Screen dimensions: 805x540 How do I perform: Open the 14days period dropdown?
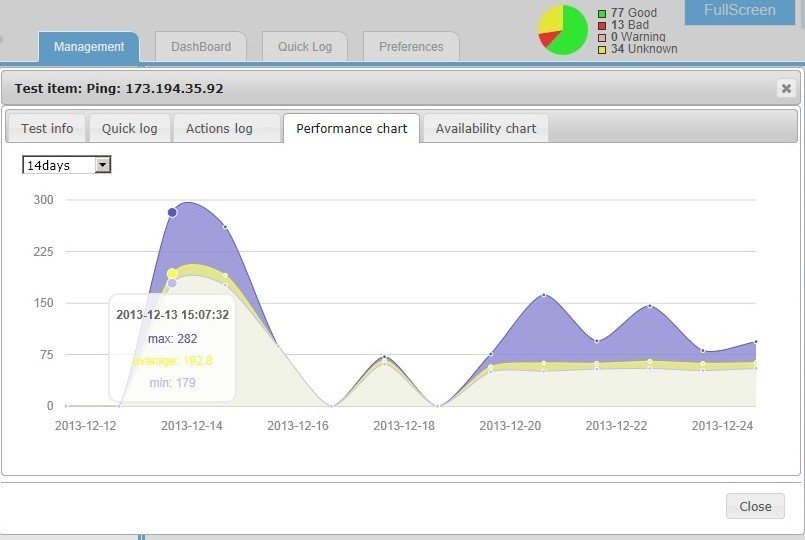67,165
